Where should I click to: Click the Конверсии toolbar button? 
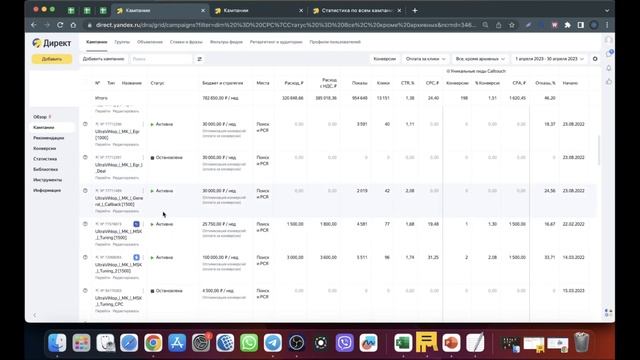pos(384,59)
